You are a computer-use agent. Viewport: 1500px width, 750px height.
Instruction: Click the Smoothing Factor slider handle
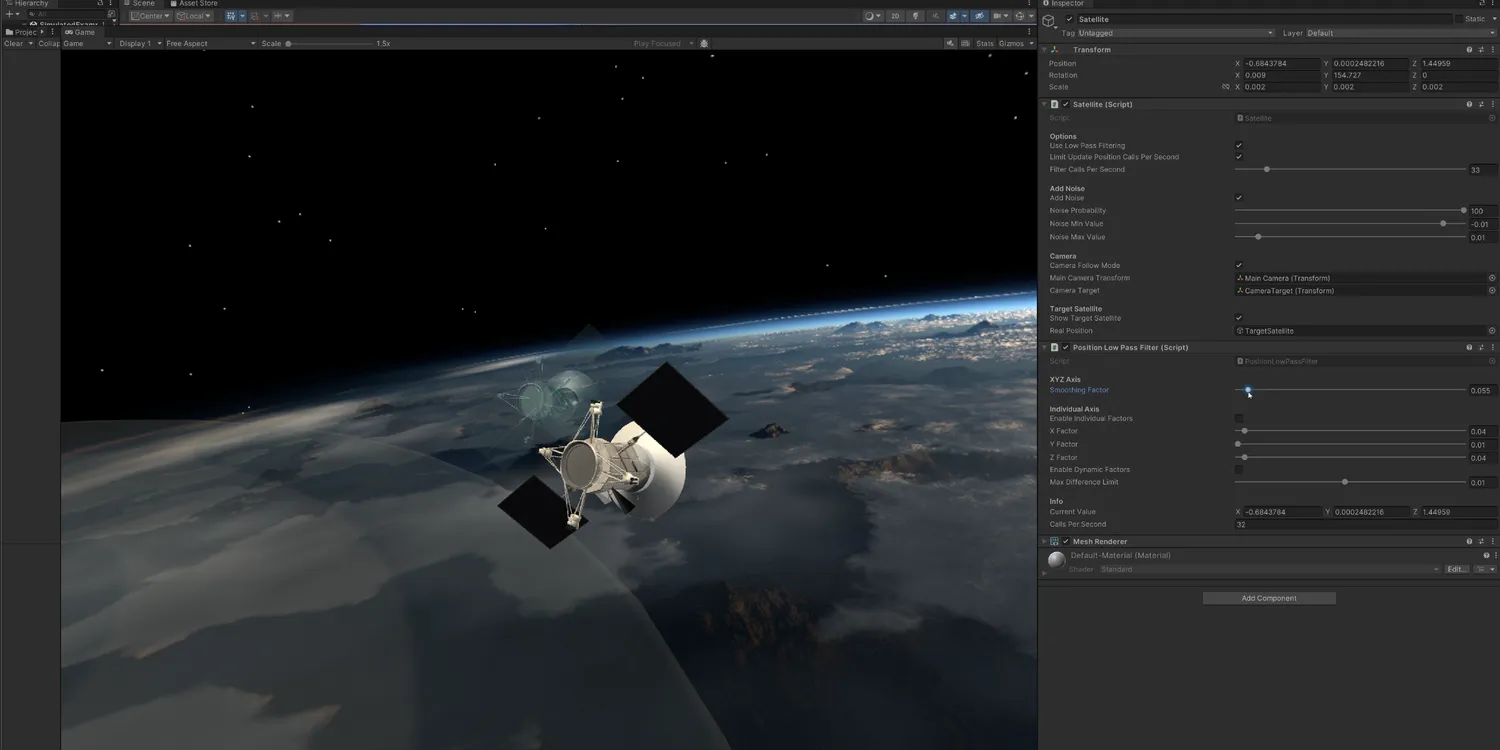point(1248,390)
